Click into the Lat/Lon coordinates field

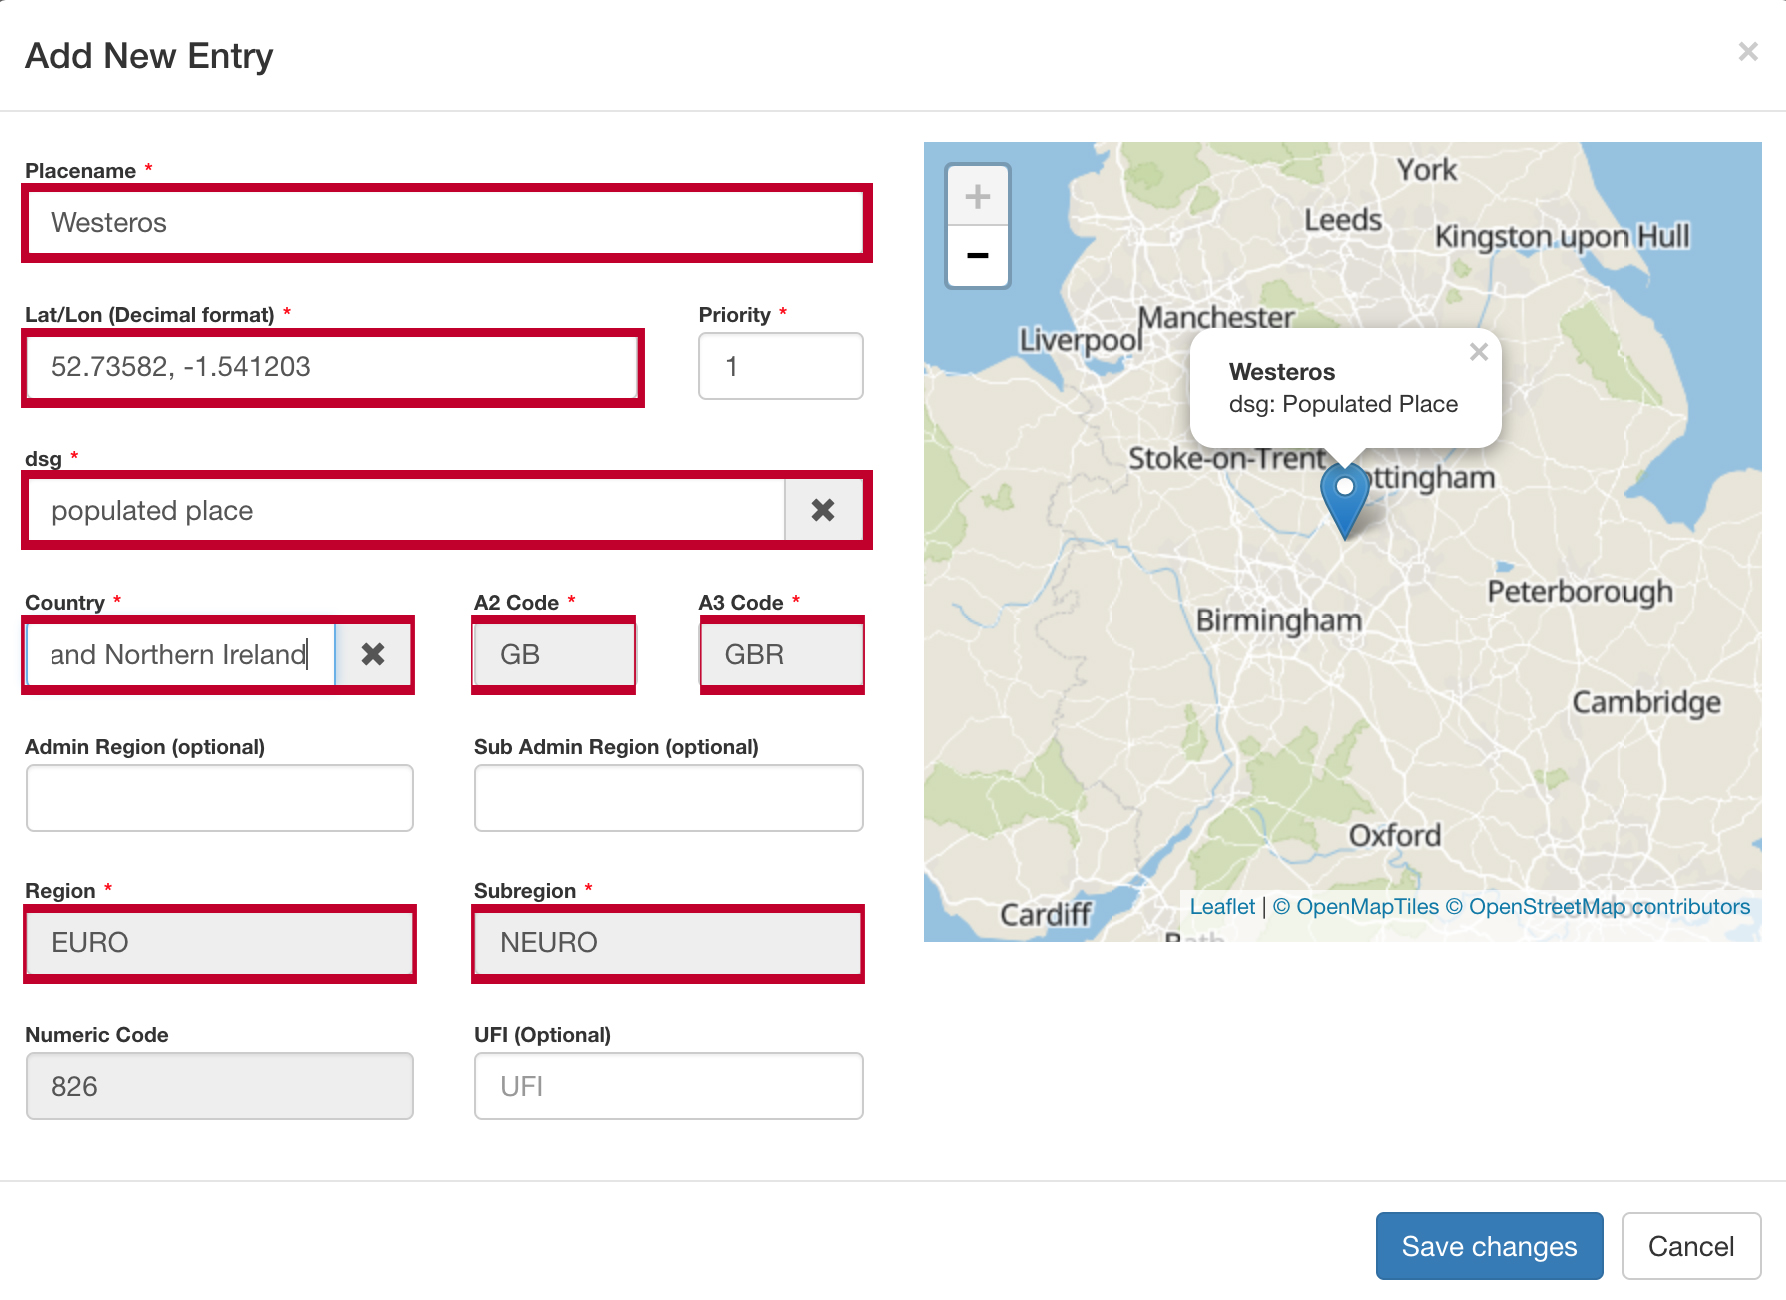(332, 367)
